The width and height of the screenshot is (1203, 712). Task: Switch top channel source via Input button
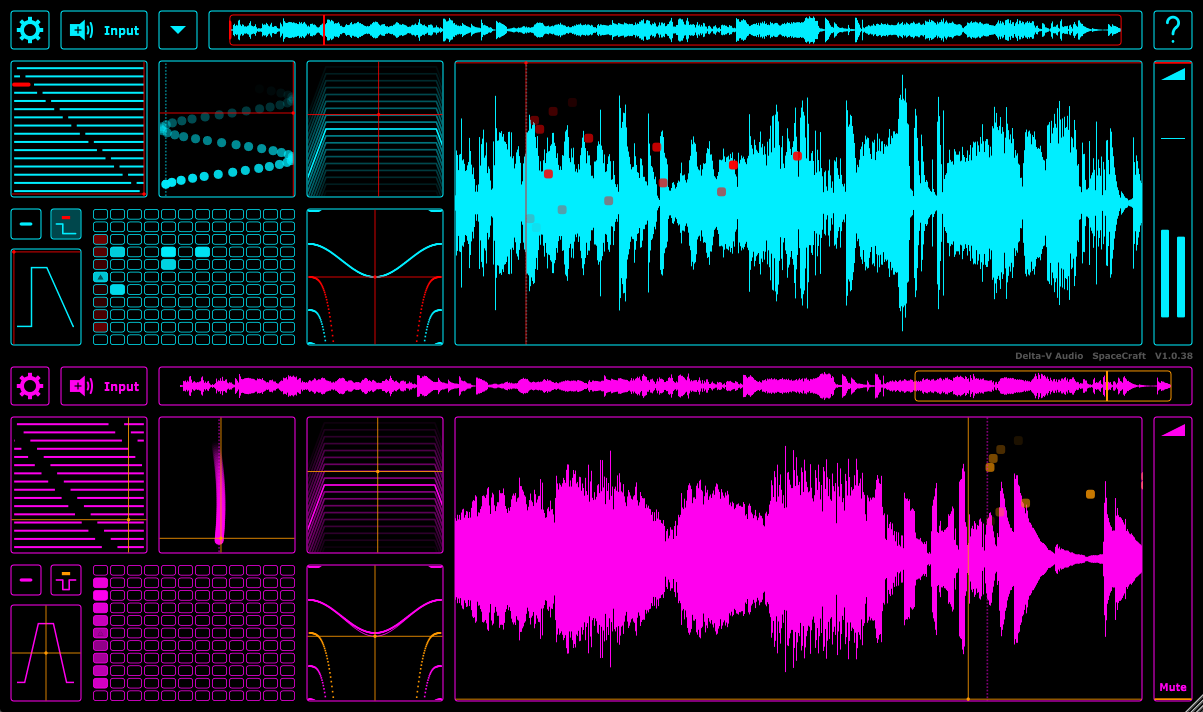point(103,29)
